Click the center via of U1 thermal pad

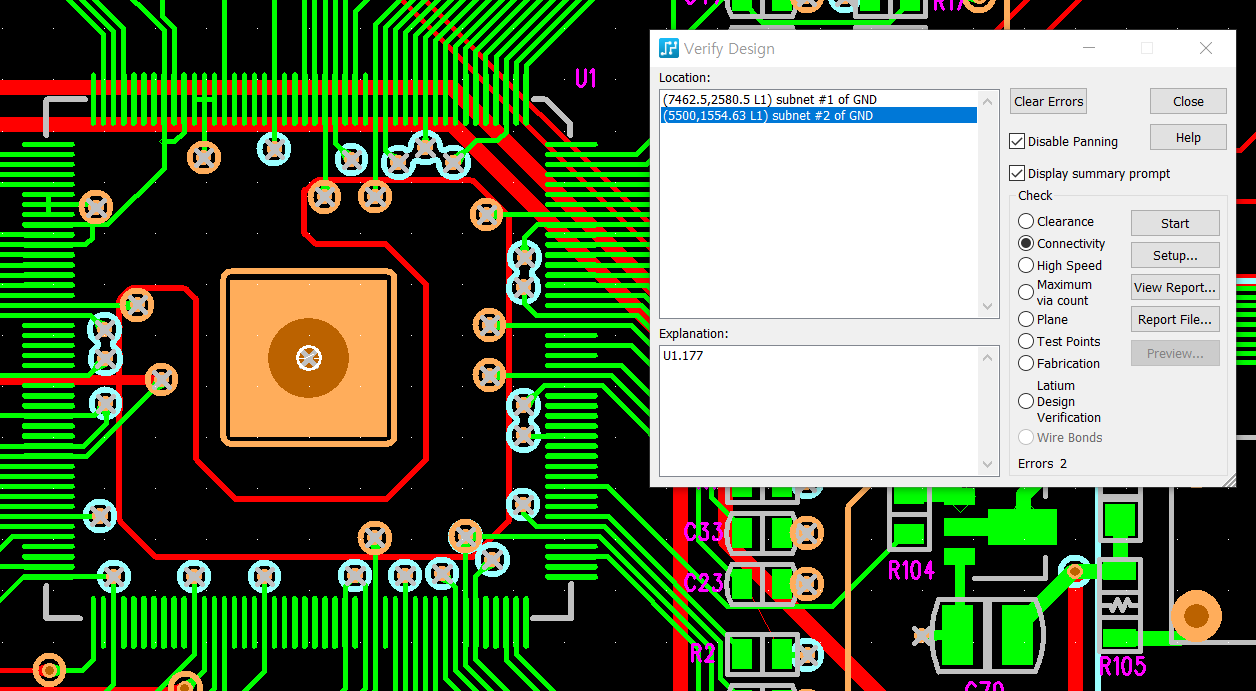tap(309, 358)
